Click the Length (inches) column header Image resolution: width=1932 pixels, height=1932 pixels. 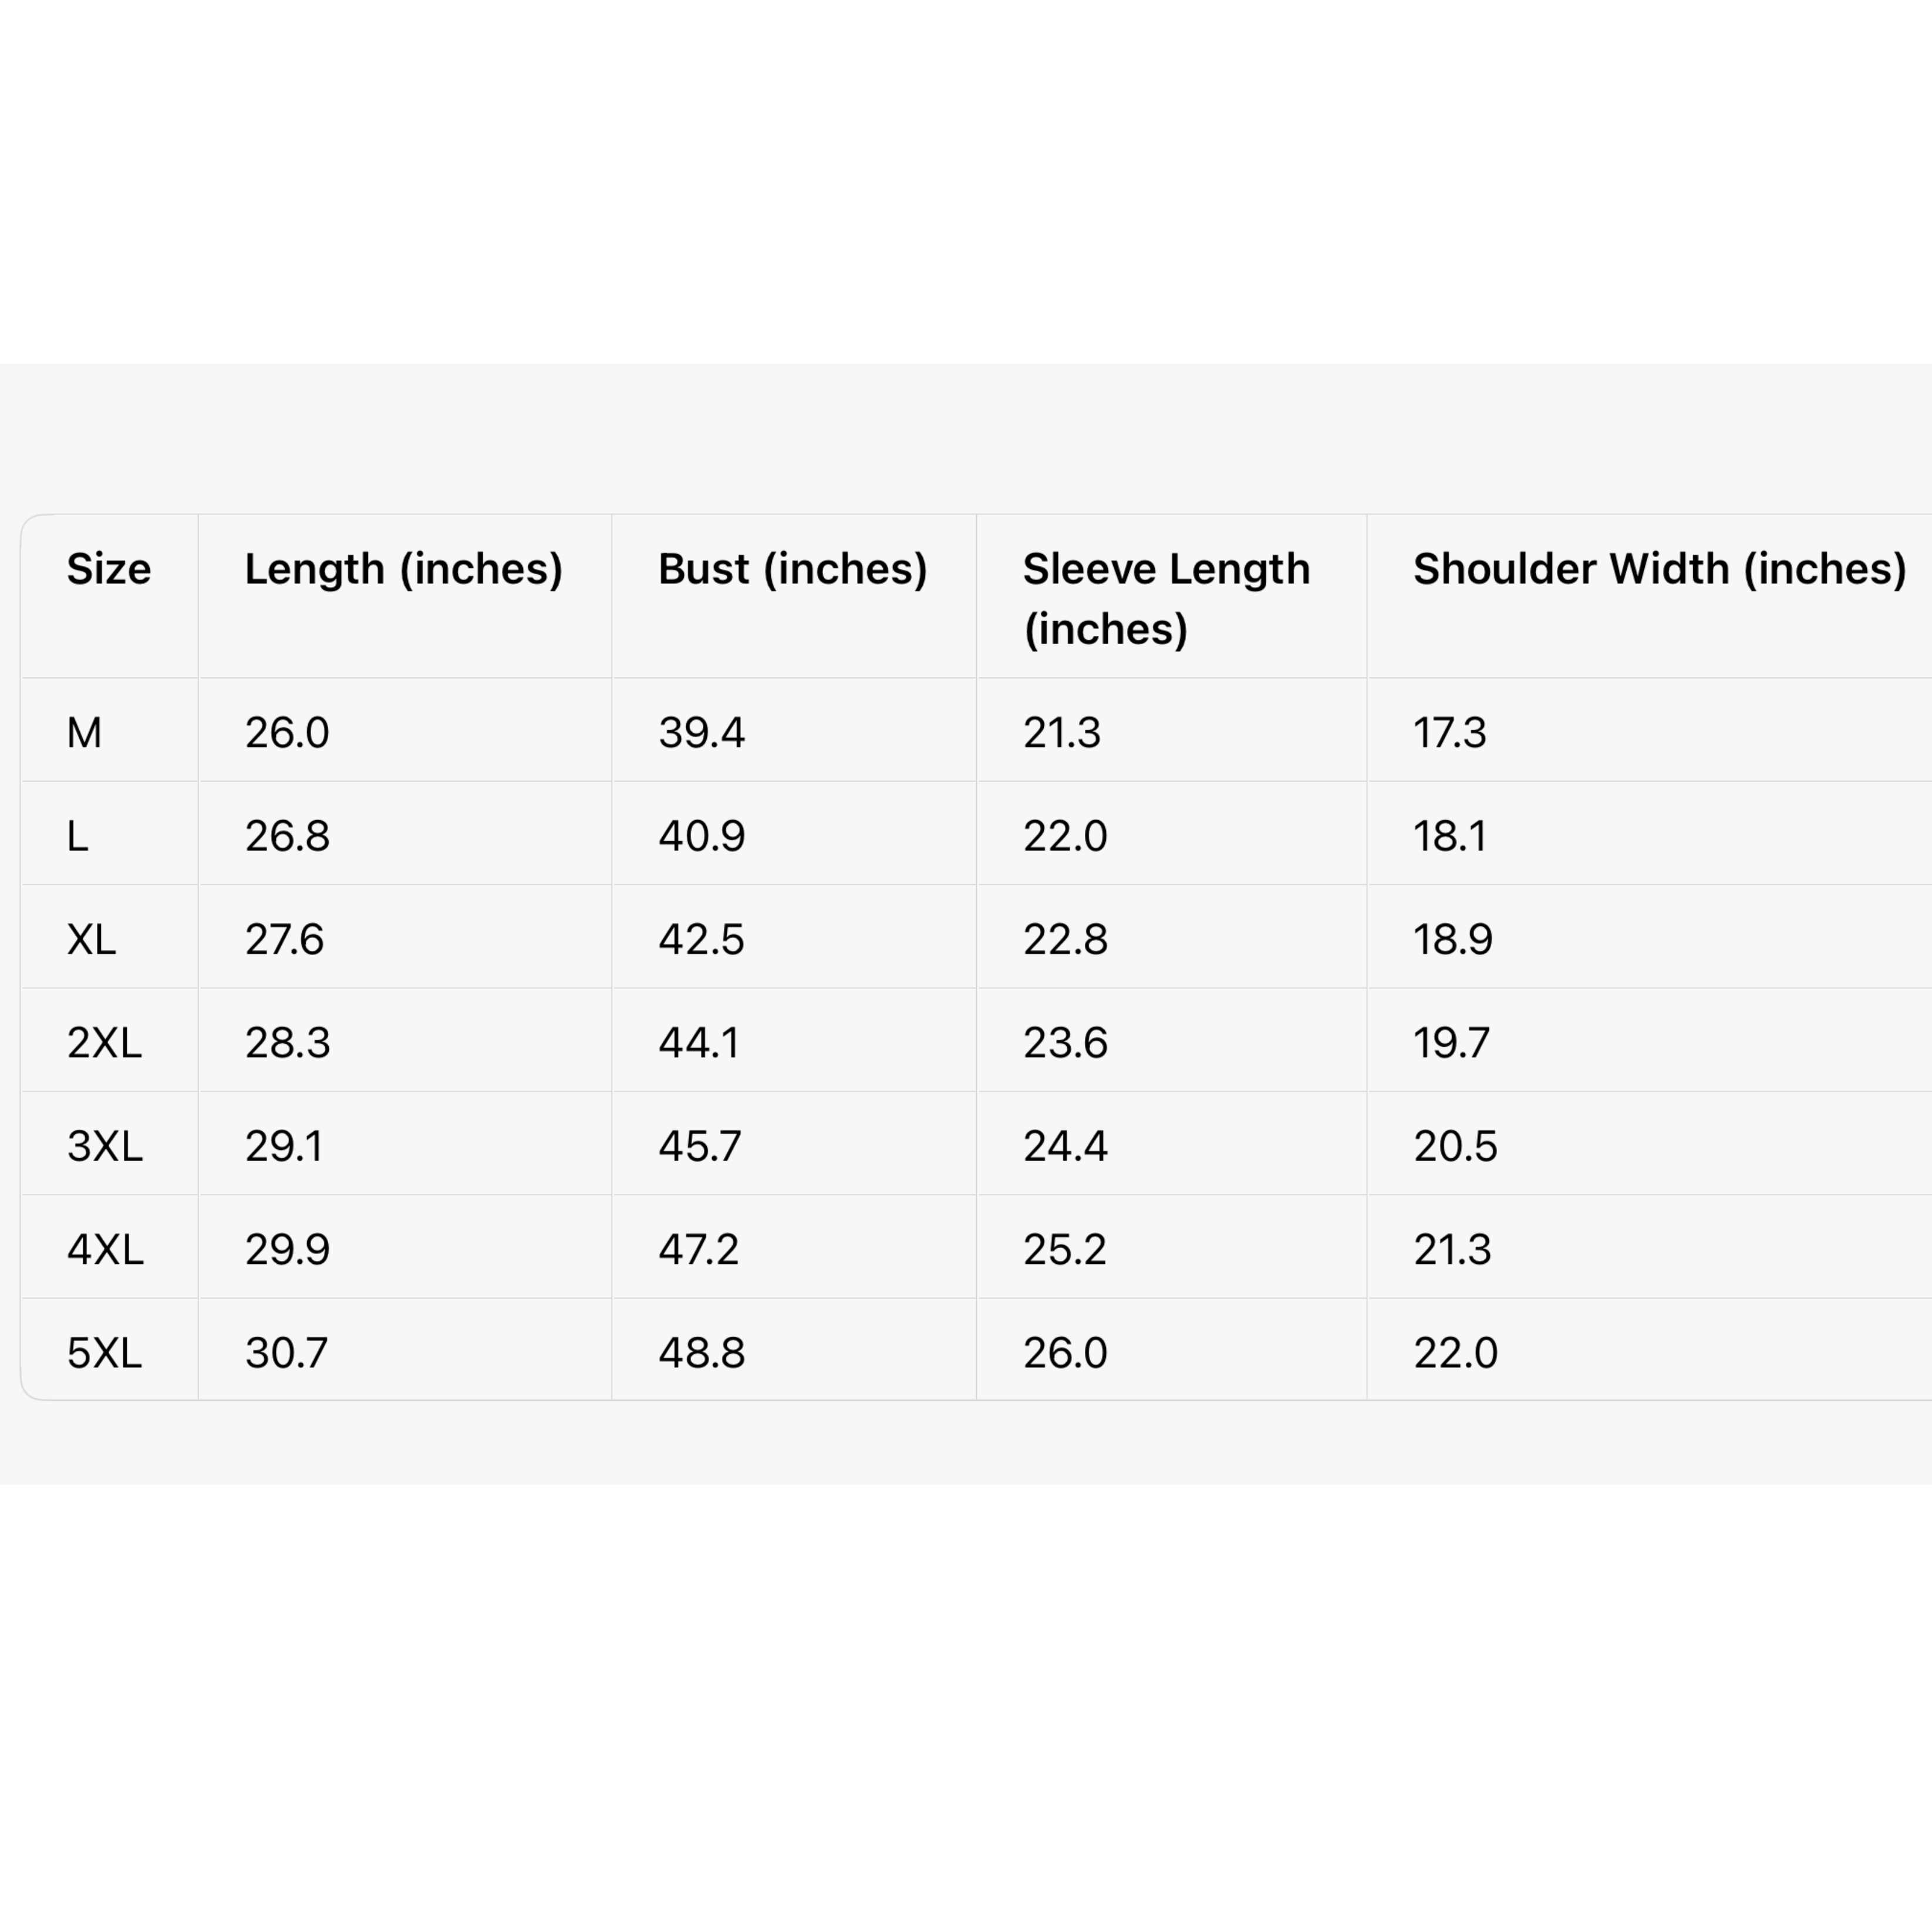(x=404, y=569)
